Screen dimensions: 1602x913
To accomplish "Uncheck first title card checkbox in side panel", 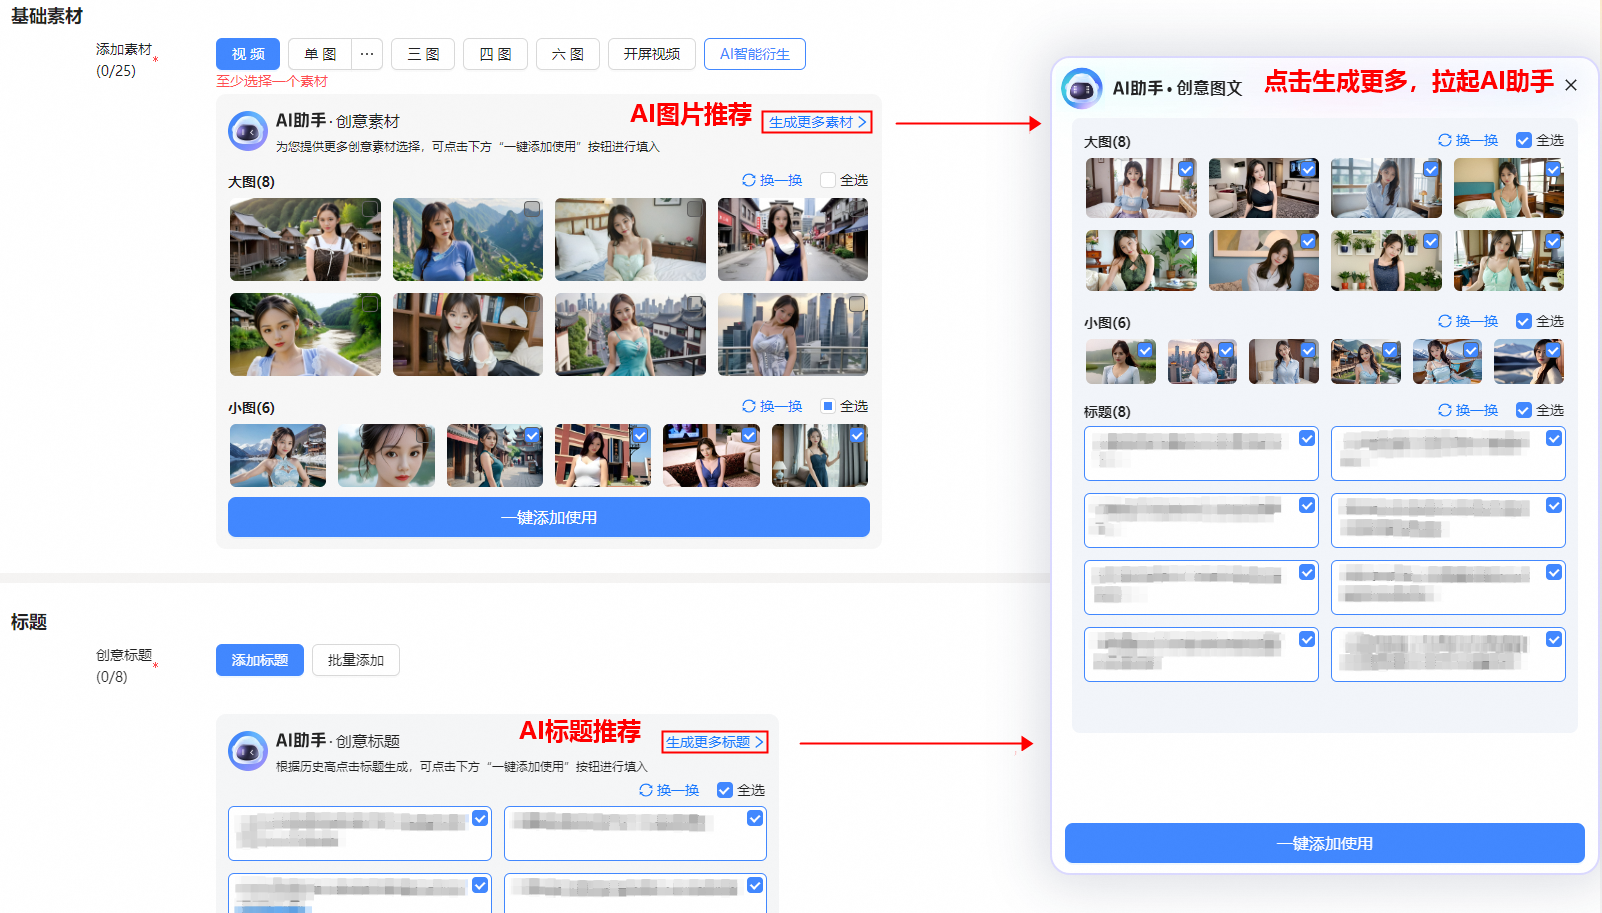I will pyautogui.click(x=1307, y=438).
